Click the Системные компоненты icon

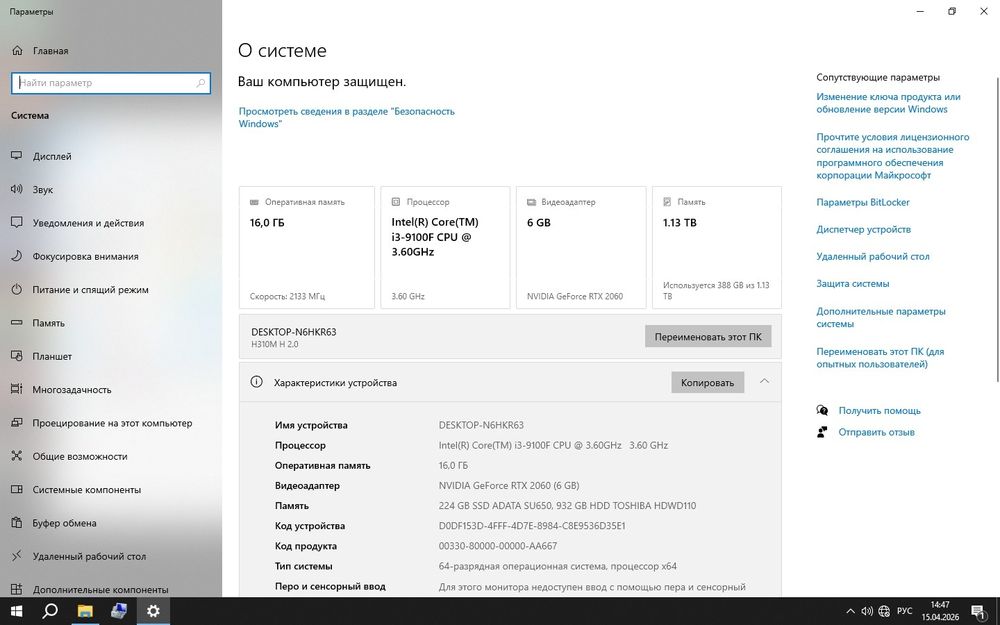(17, 490)
